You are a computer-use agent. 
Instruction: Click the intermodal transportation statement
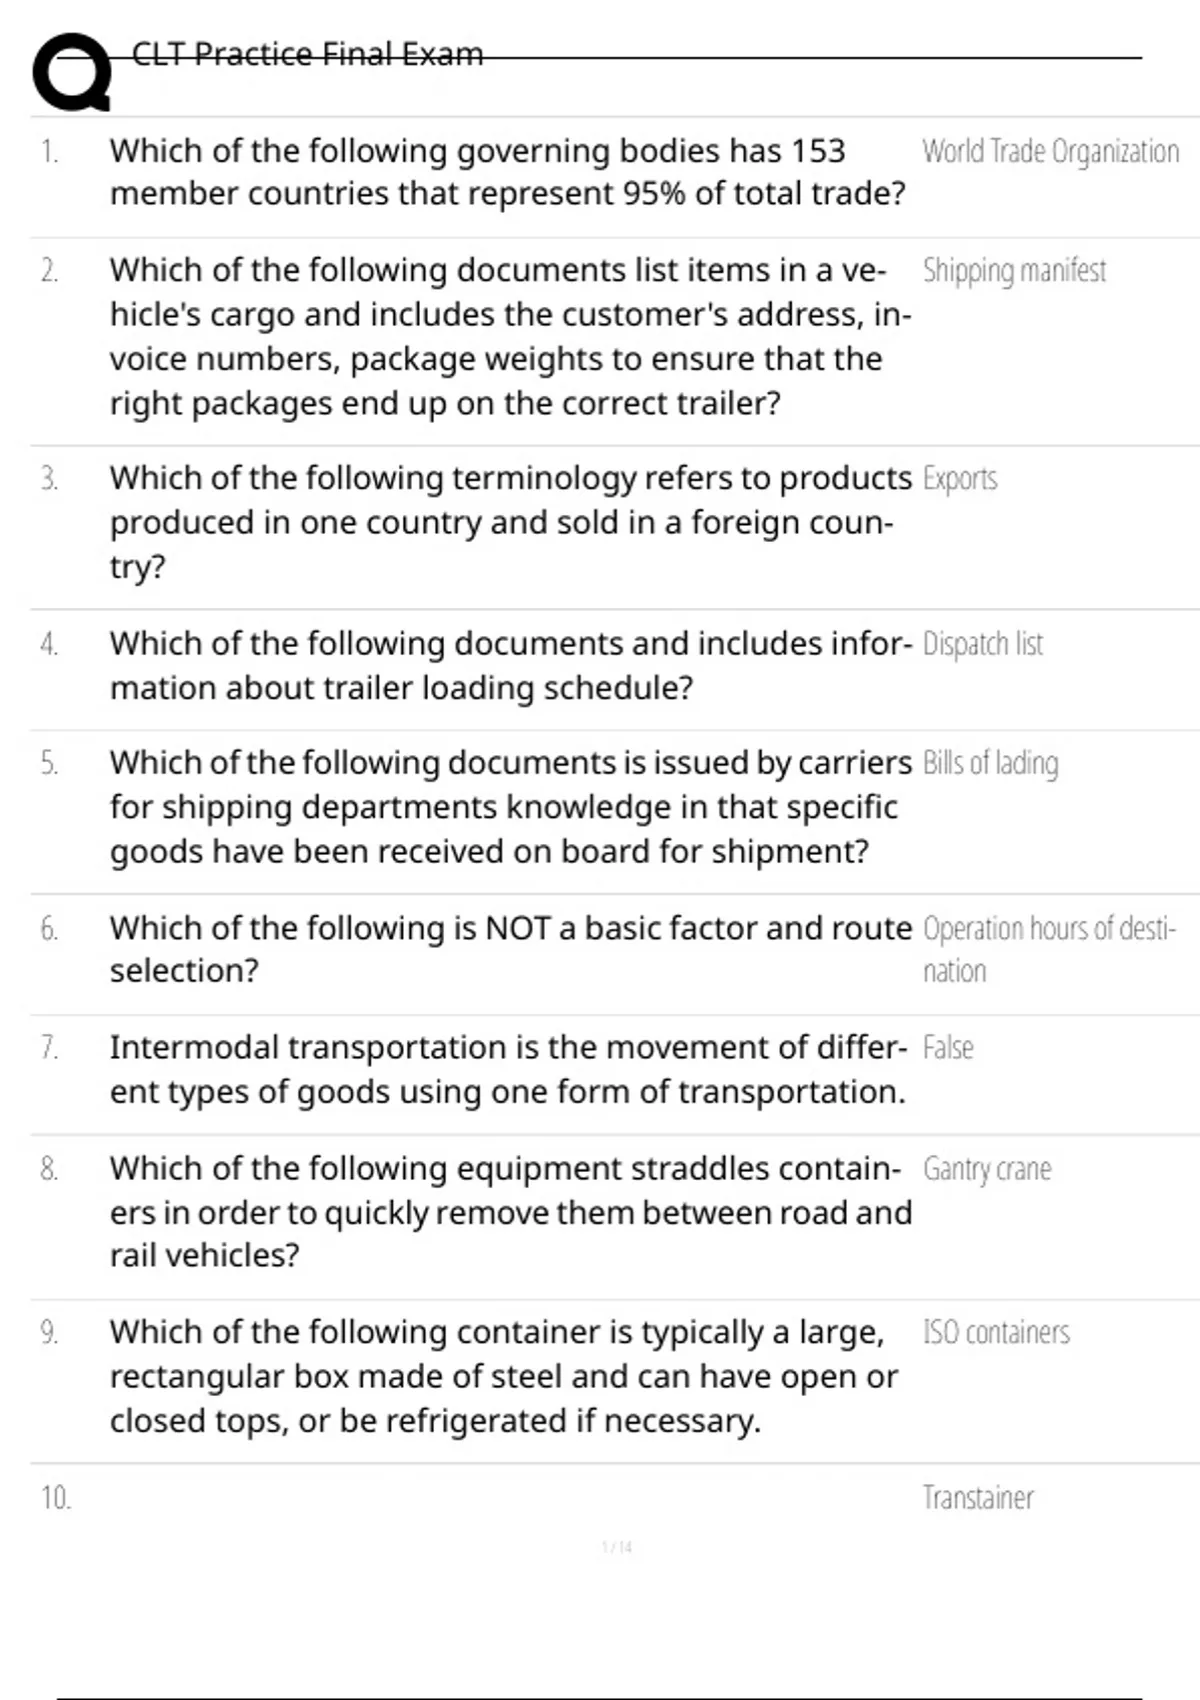[x=508, y=1069]
